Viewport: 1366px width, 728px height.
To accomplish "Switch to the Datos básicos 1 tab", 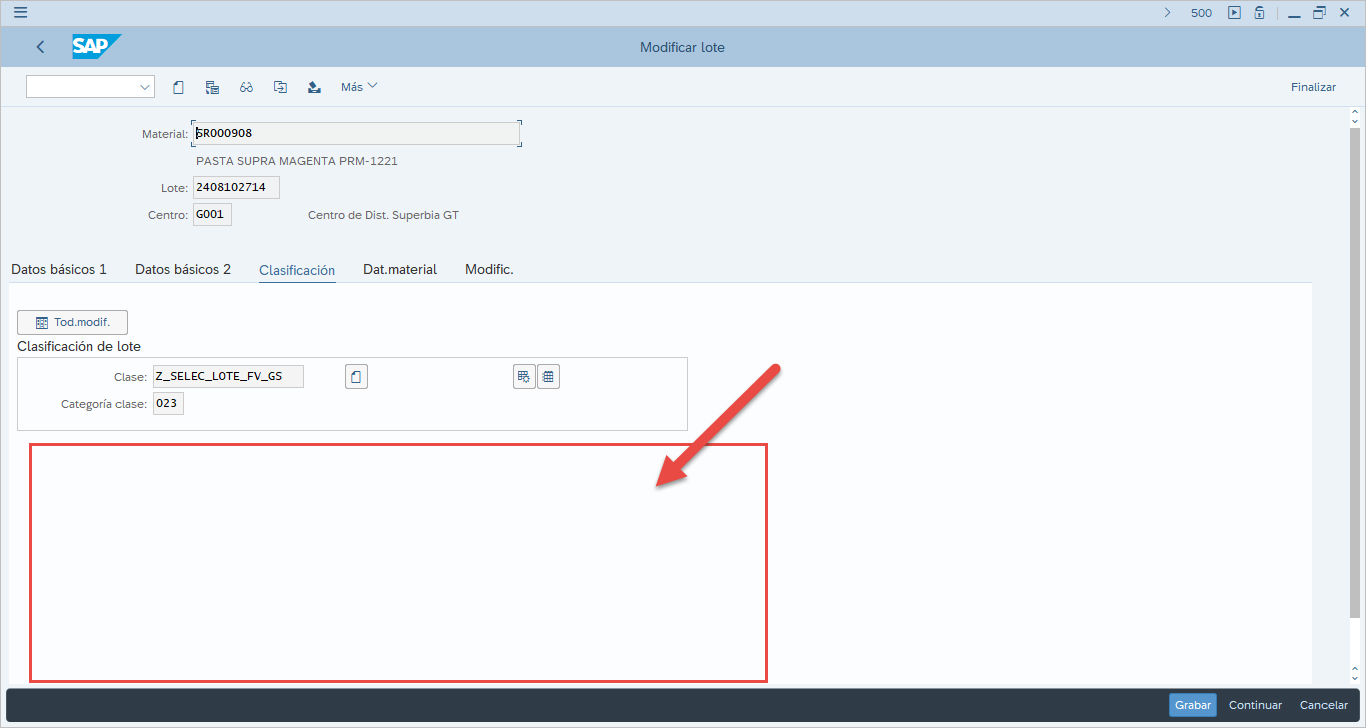I will [59, 269].
